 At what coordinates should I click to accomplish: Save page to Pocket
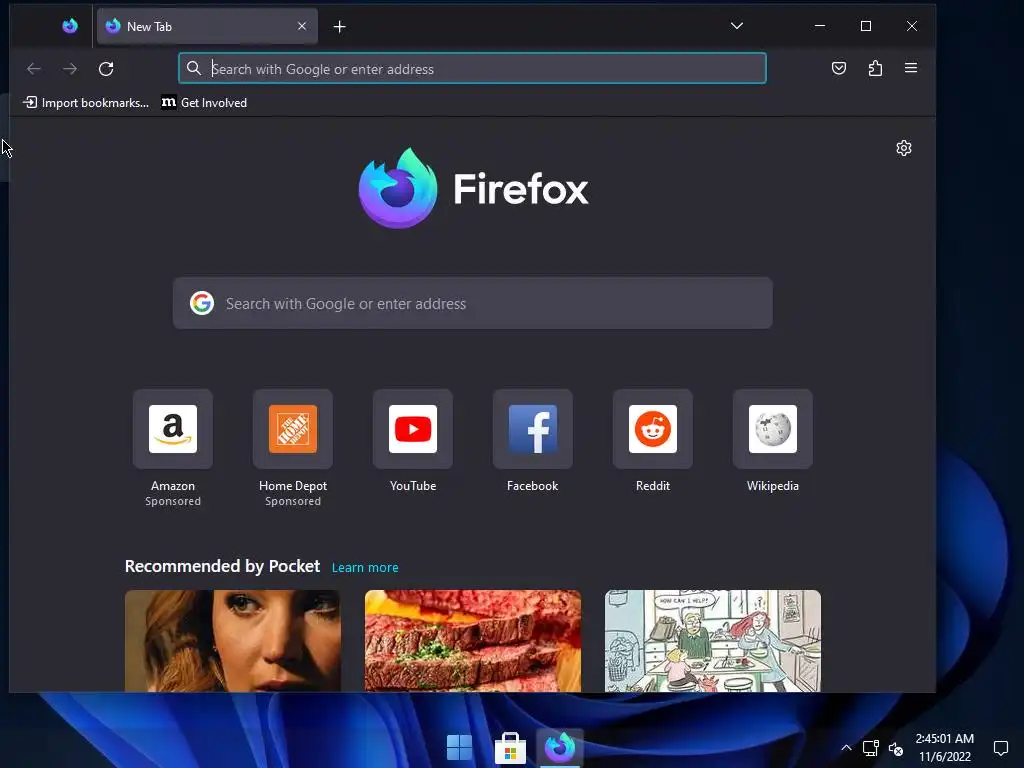[839, 68]
